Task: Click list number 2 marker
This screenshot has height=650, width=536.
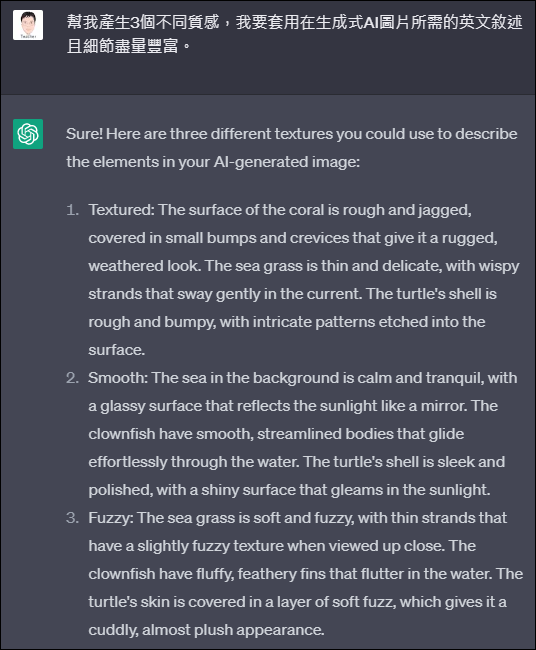Action: point(73,378)
